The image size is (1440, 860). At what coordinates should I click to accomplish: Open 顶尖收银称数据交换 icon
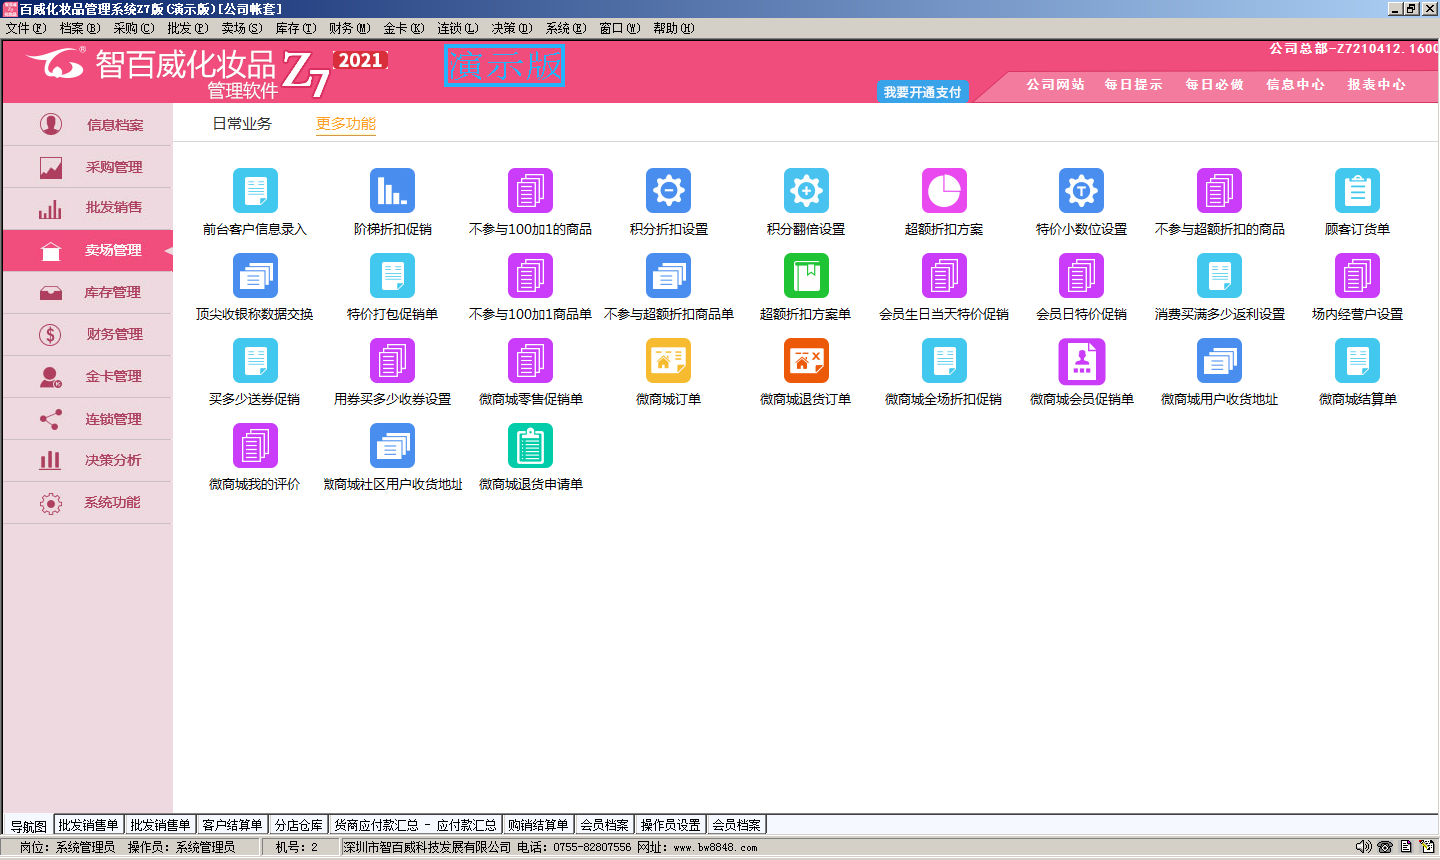255,276
